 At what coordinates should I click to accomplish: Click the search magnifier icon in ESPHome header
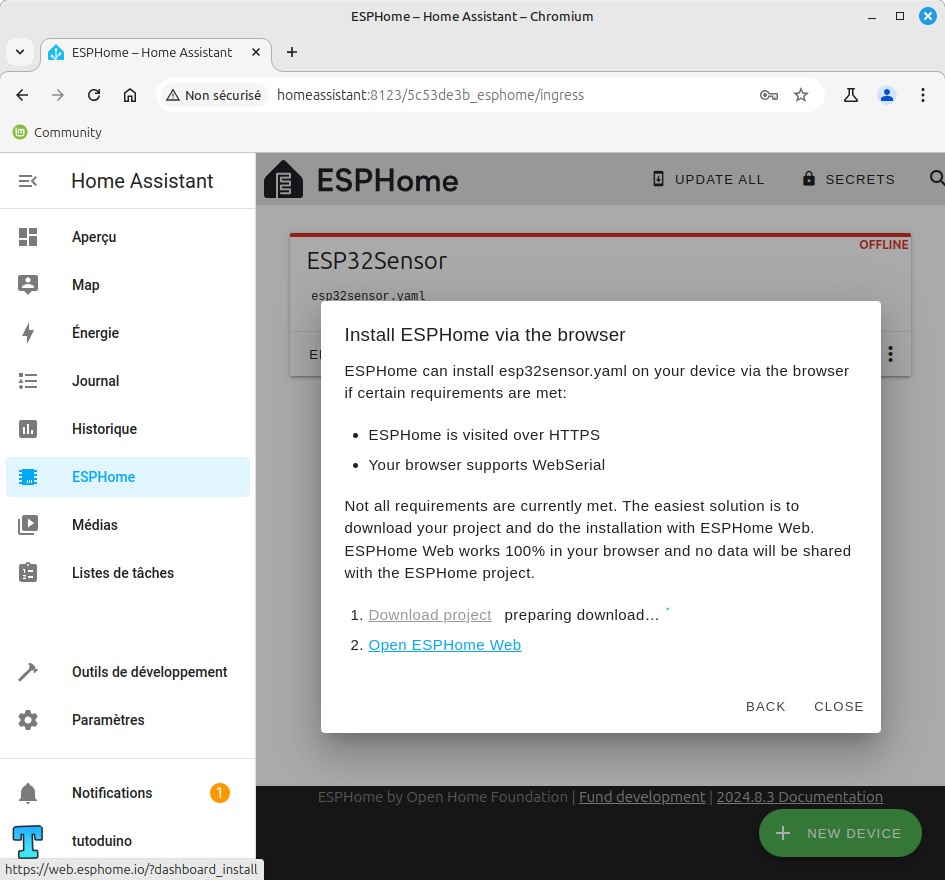click(x=937, y=178)
